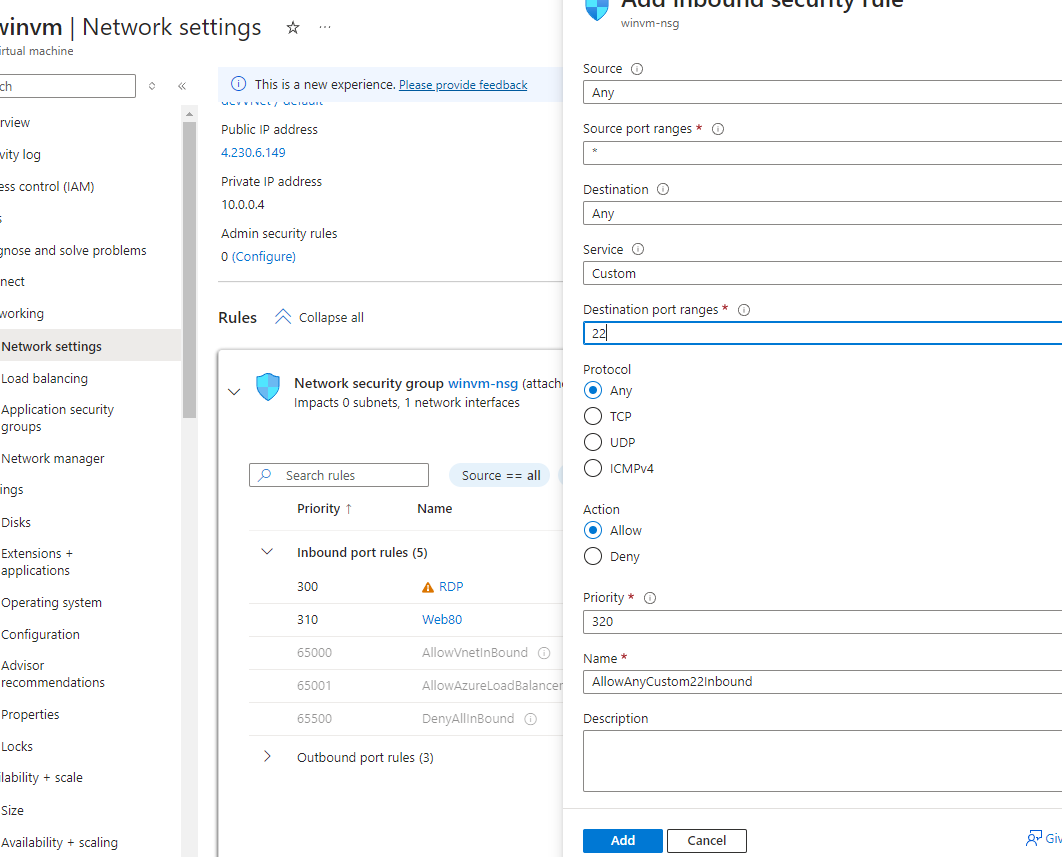Choose the Deny action radio button
This screenshot has width=1062, height=857.
593,556
